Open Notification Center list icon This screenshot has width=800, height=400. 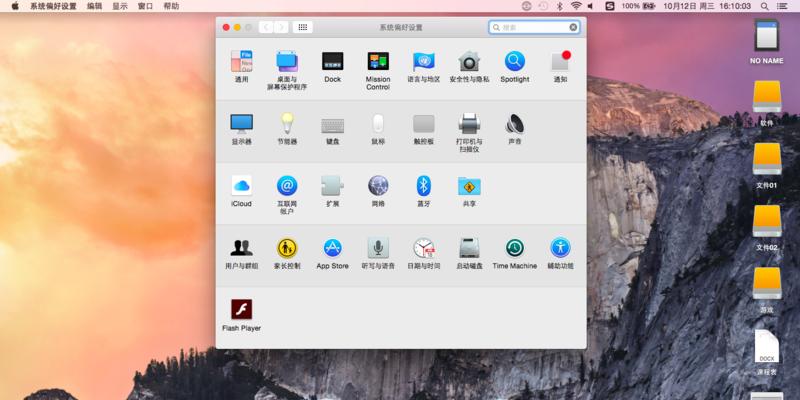click(x=781, y=6)
